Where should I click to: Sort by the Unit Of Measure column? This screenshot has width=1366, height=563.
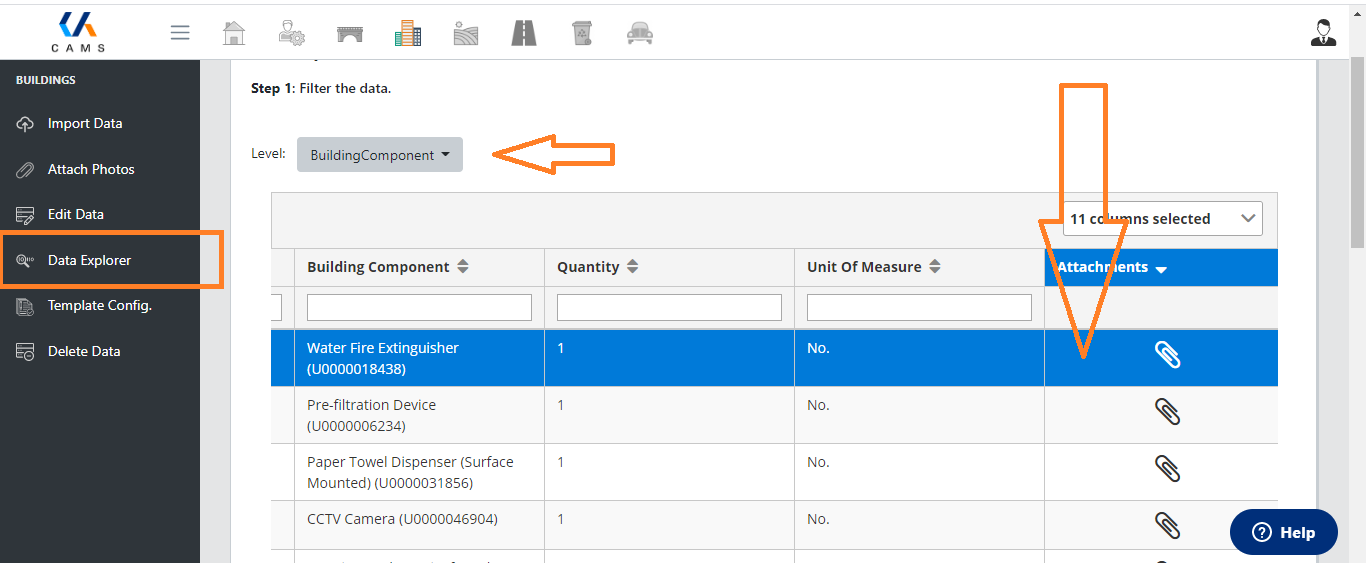tap(872, 267)
